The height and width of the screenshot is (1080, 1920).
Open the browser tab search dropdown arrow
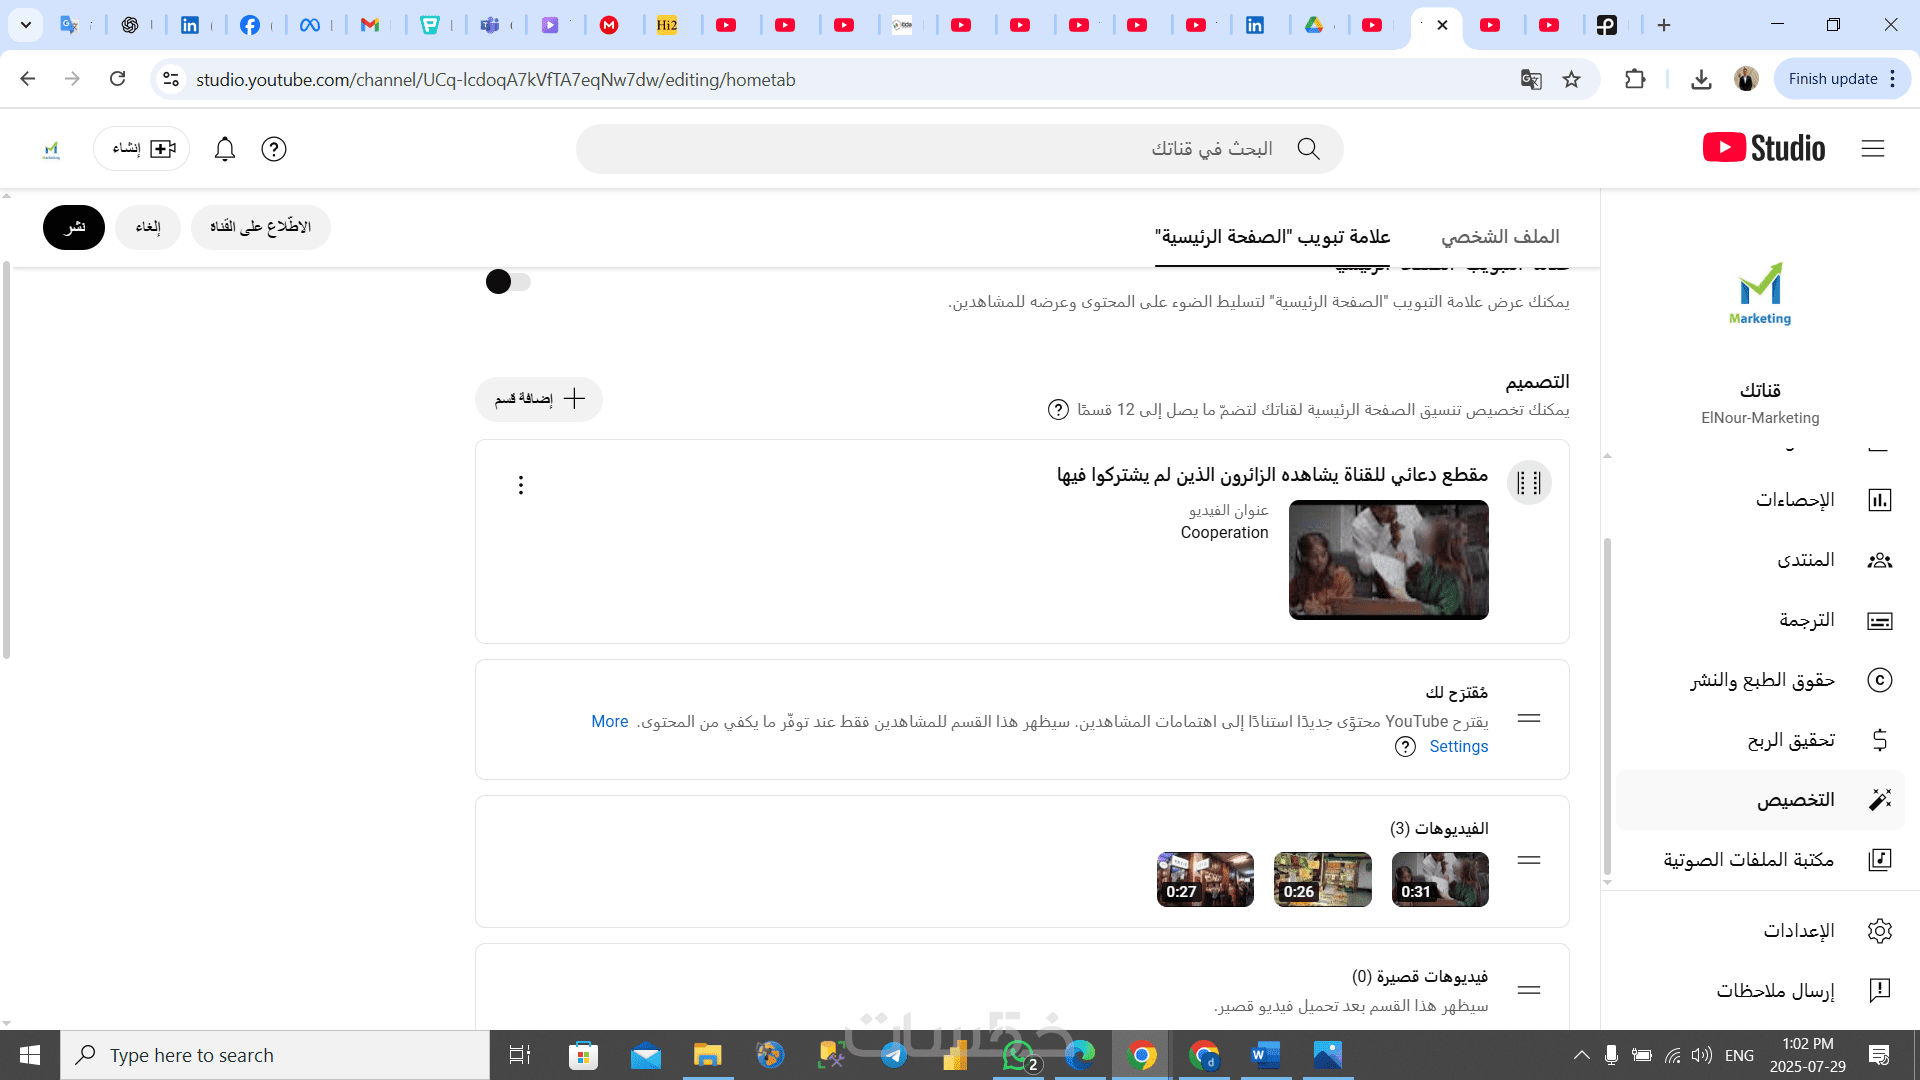pos(26,25)
